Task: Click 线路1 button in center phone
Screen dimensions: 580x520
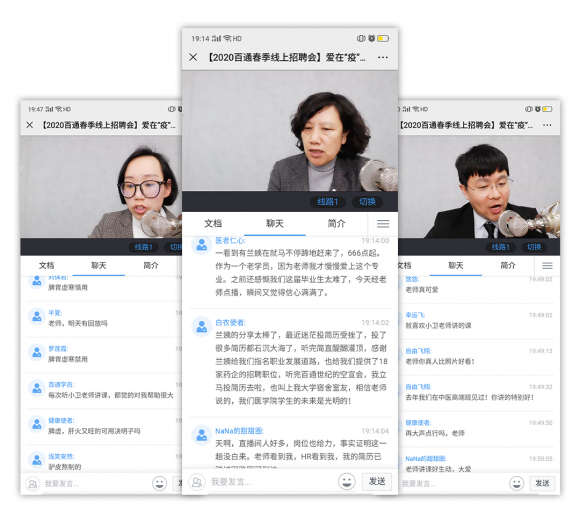Action: pyautogui.click(x=328, y=202)
